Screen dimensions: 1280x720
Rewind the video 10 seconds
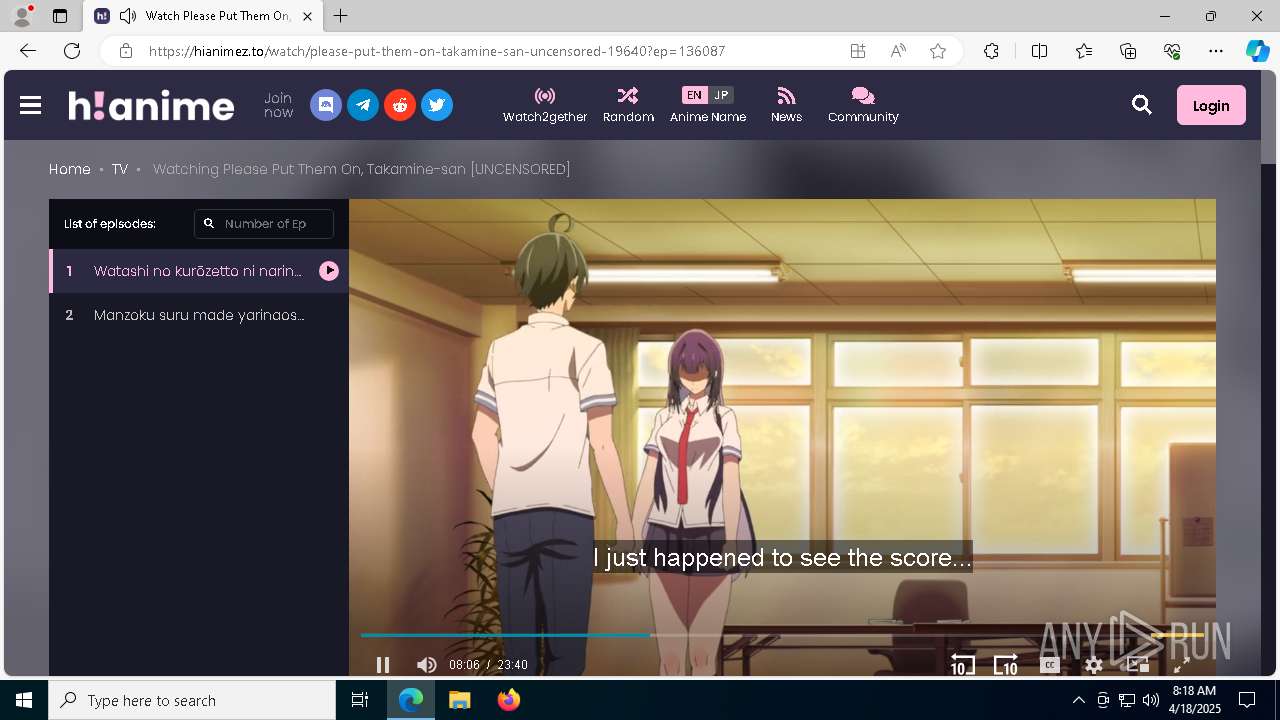(x=962, y=665)
